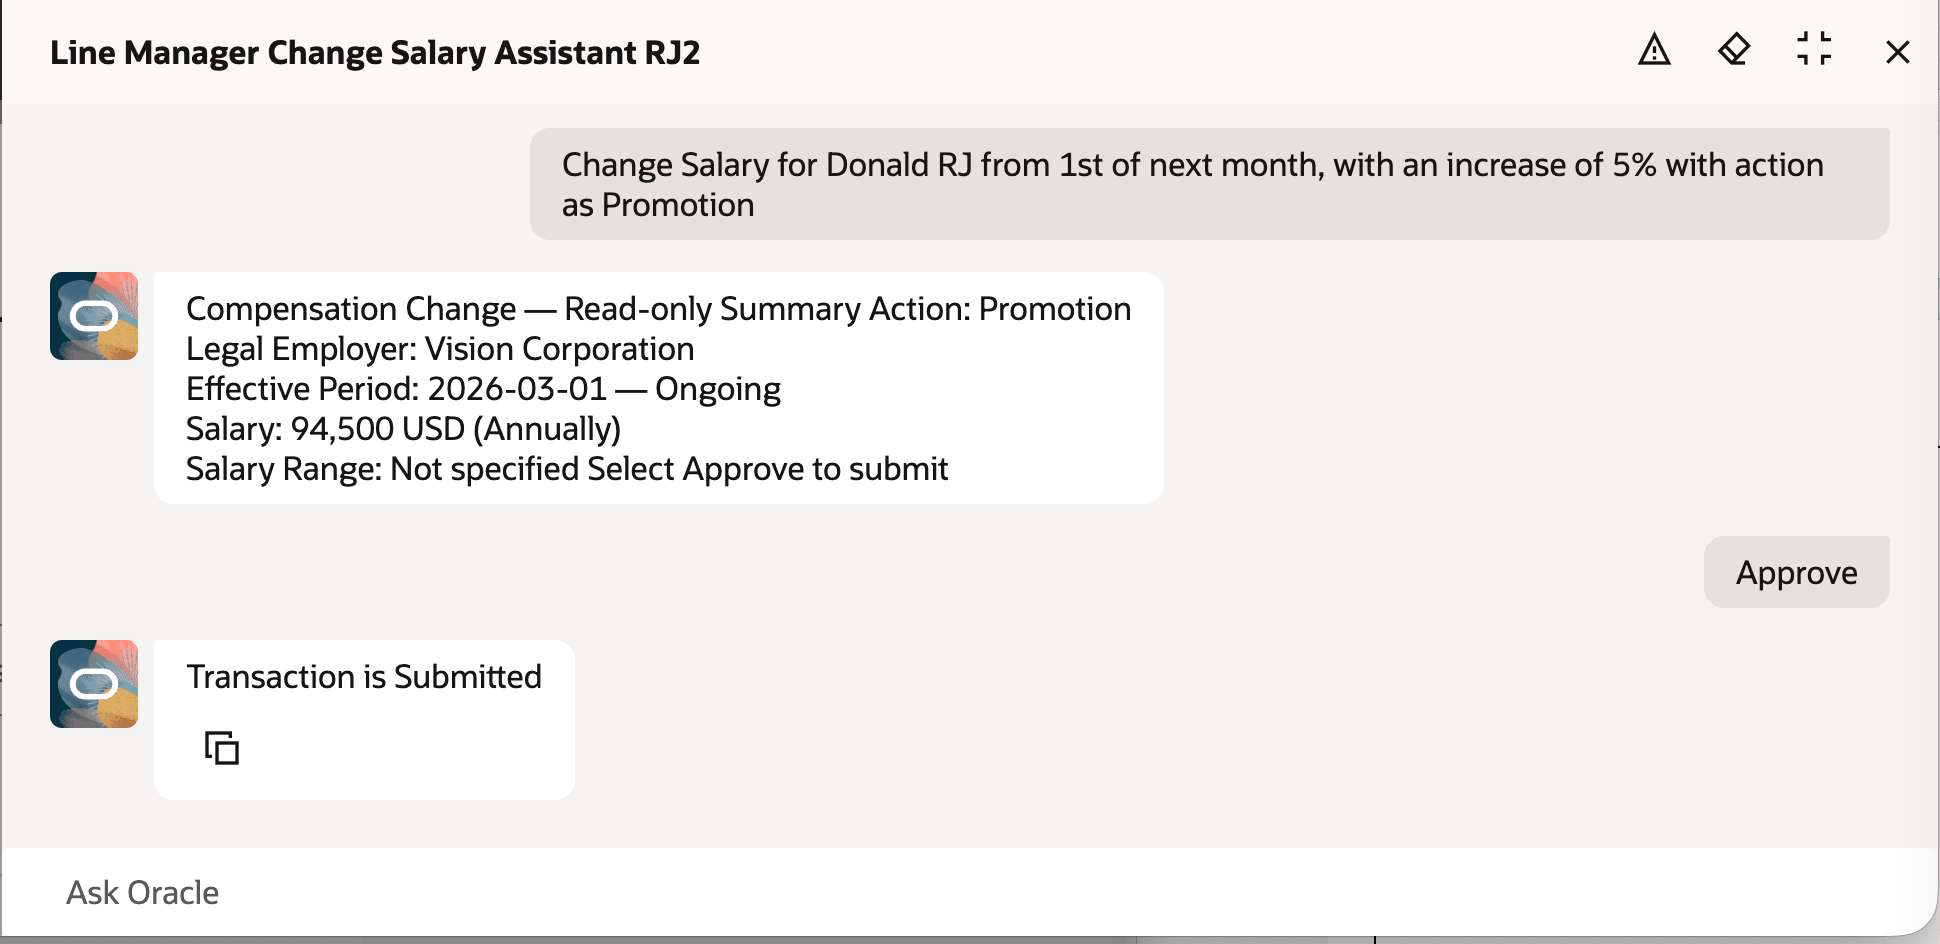Select the Effective Period text in the summary
Image resolution: width=1940 pixels, height=944 pixels.
pos(483,388)
